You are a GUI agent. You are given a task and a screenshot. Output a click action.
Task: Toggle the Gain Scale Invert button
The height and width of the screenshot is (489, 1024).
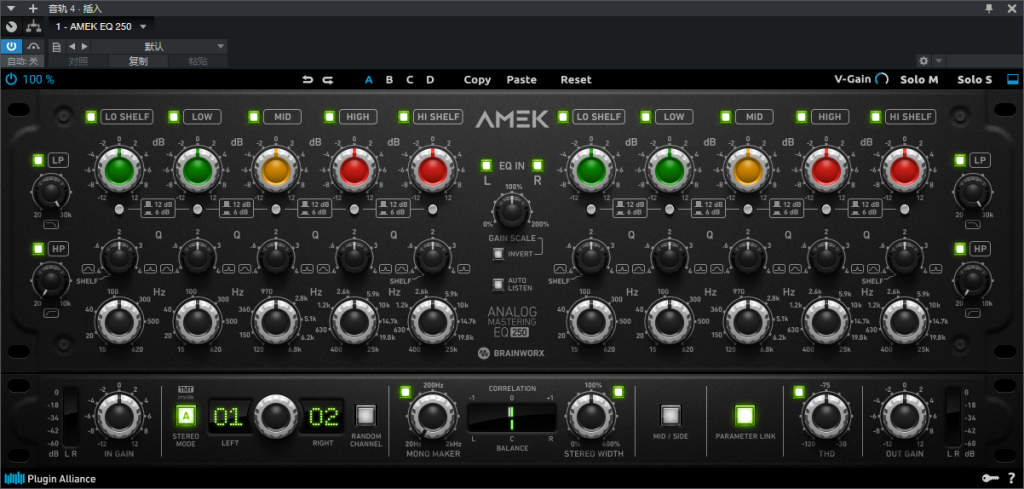tap(498, 254)
